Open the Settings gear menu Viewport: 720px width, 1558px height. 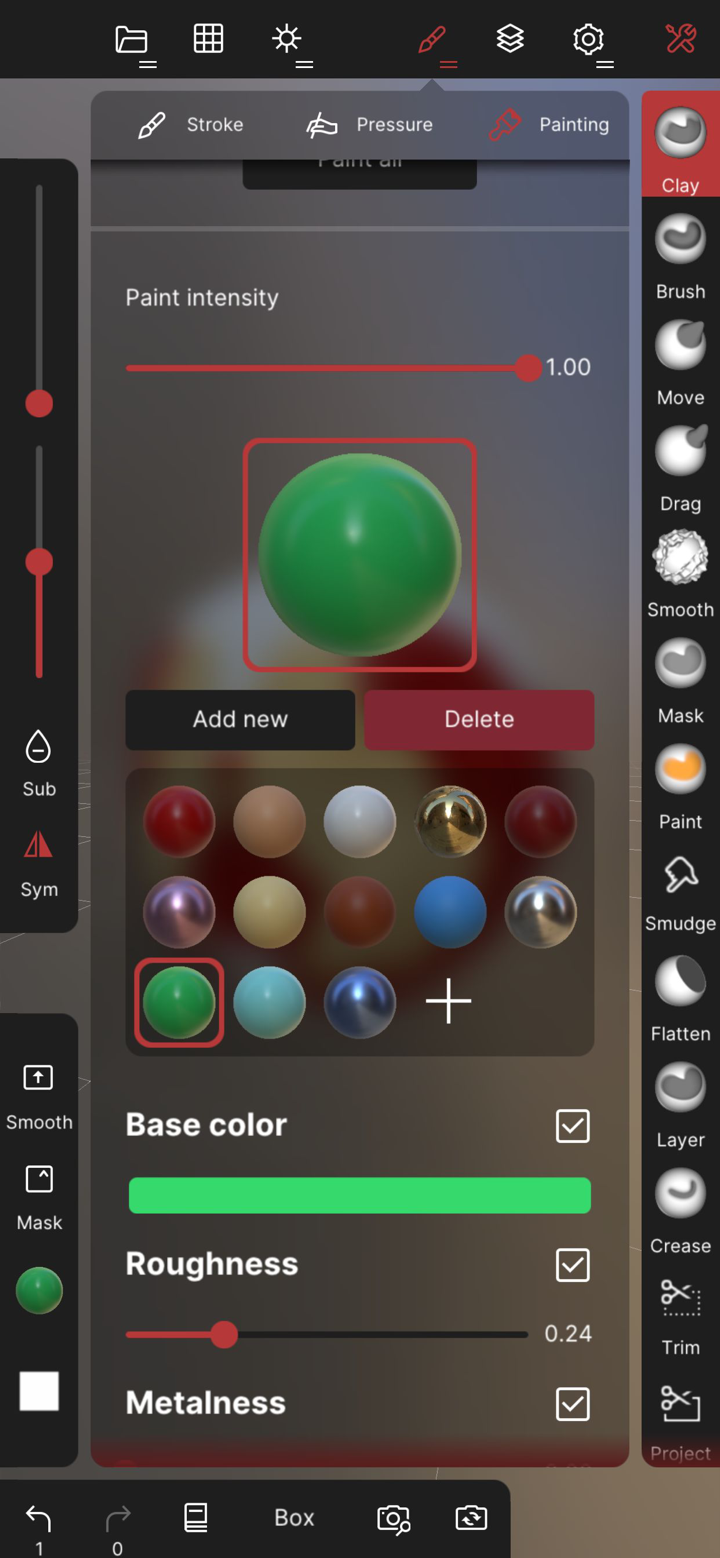tap(590, 41)
